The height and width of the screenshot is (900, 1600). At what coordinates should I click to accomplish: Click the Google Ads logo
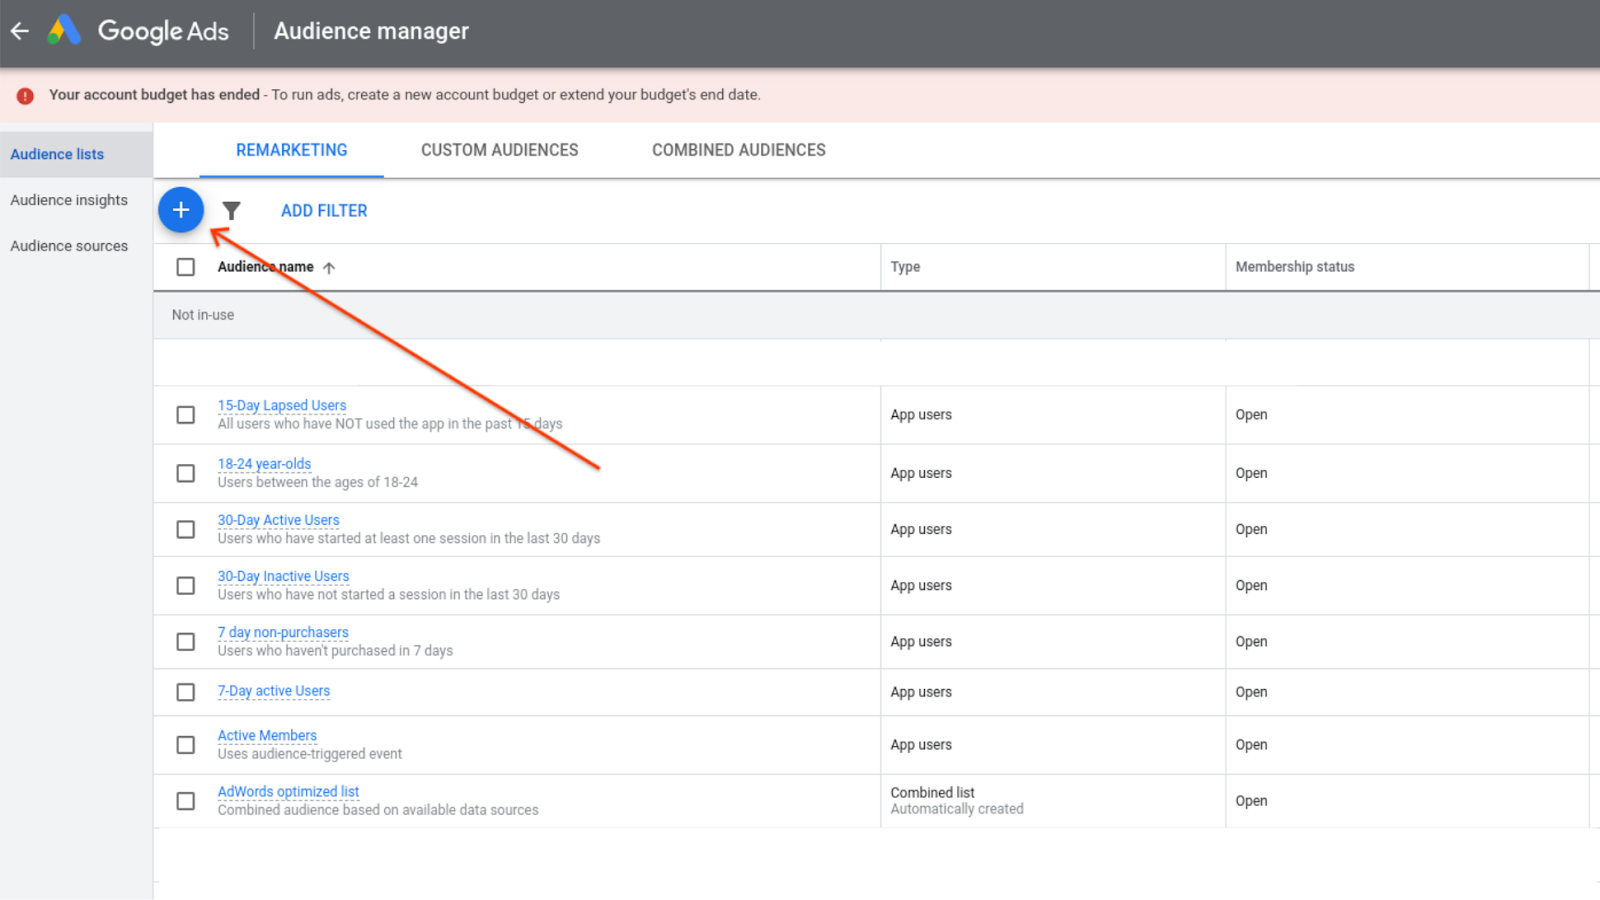pyautogui.click(x=65, y=31)
